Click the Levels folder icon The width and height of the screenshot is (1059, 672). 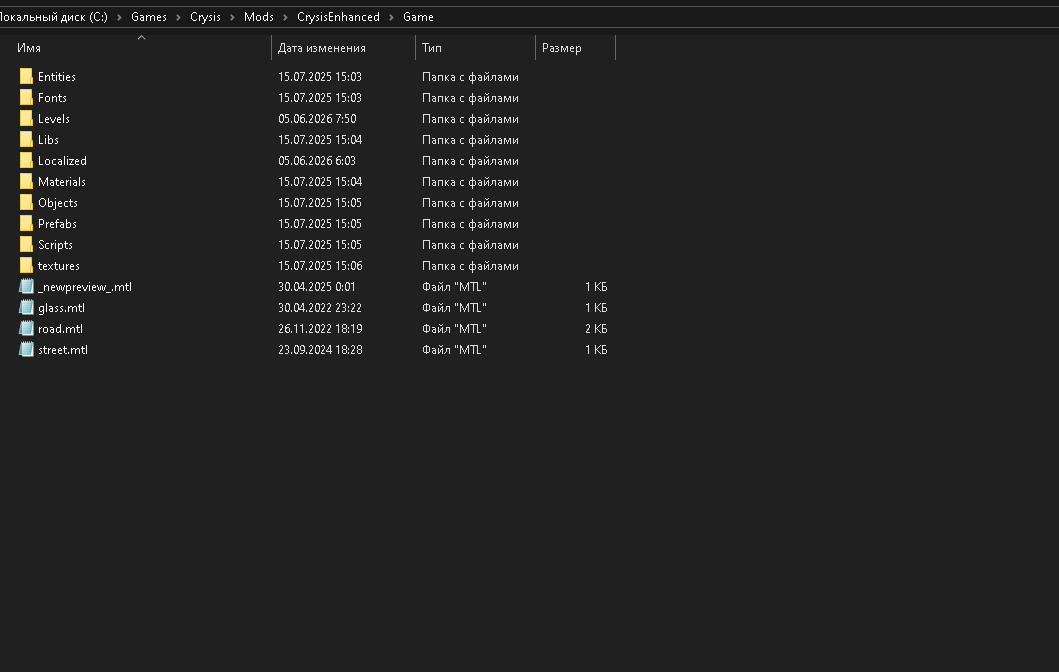[x=26, y=118]
